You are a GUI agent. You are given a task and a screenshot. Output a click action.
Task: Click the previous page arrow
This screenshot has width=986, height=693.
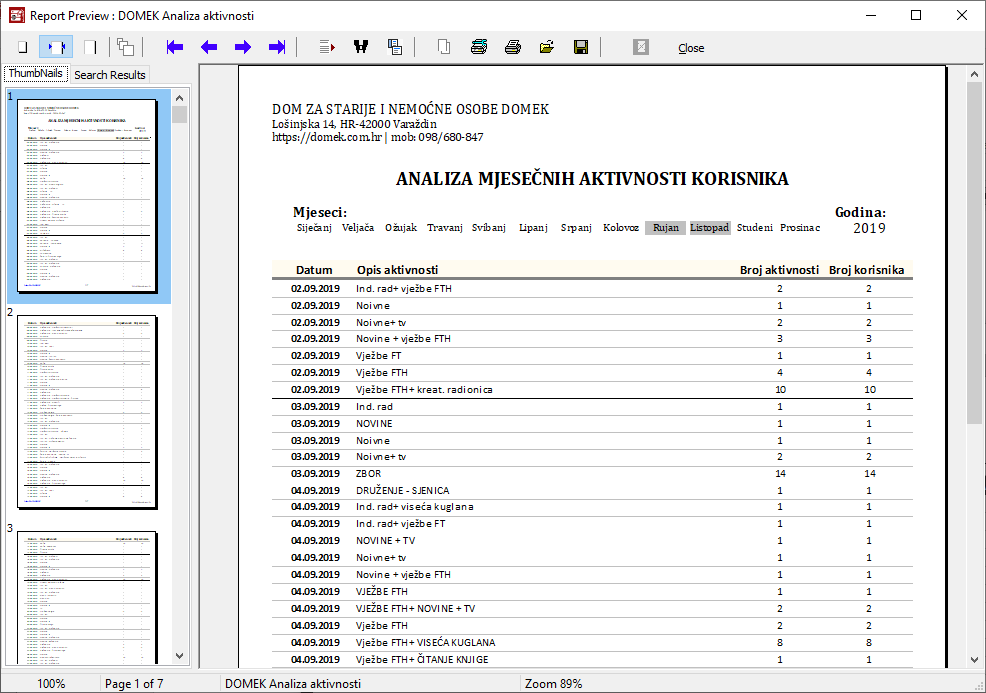(x=209, y=47)
